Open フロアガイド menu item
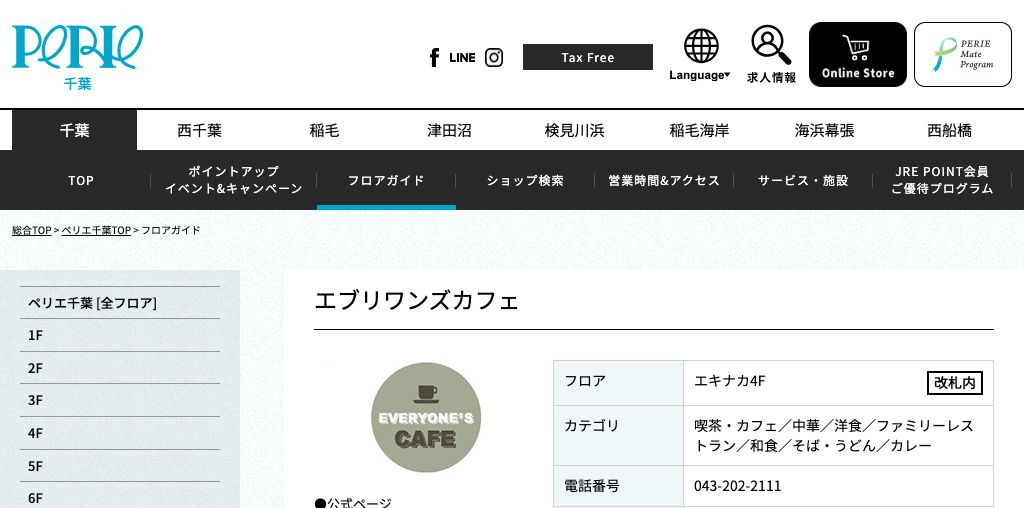This screenshot has width=1024, height=508. (386, 180)
